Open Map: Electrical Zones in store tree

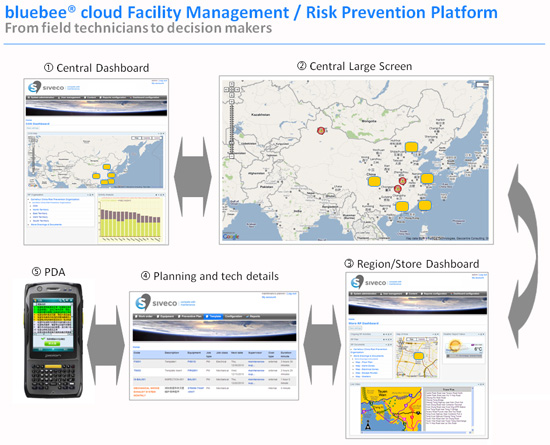point(367,369)
